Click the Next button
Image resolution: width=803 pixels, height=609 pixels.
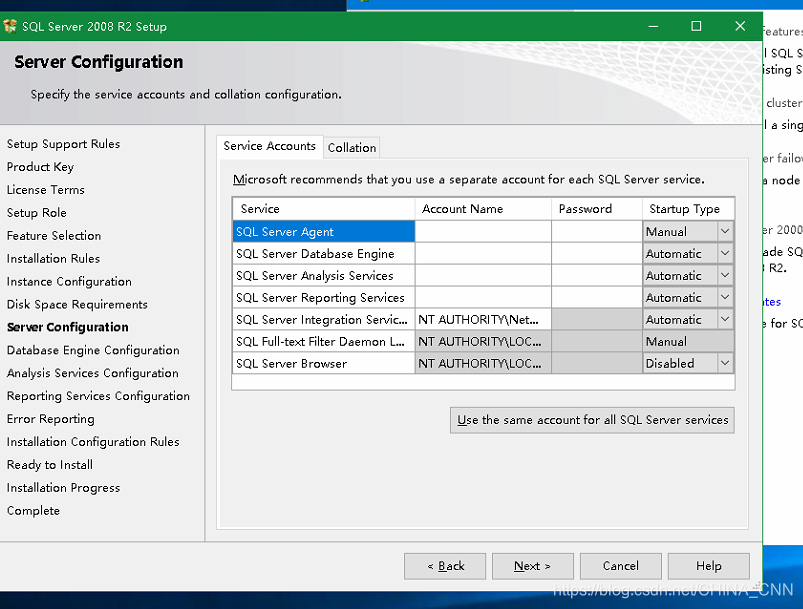(533, 566)
